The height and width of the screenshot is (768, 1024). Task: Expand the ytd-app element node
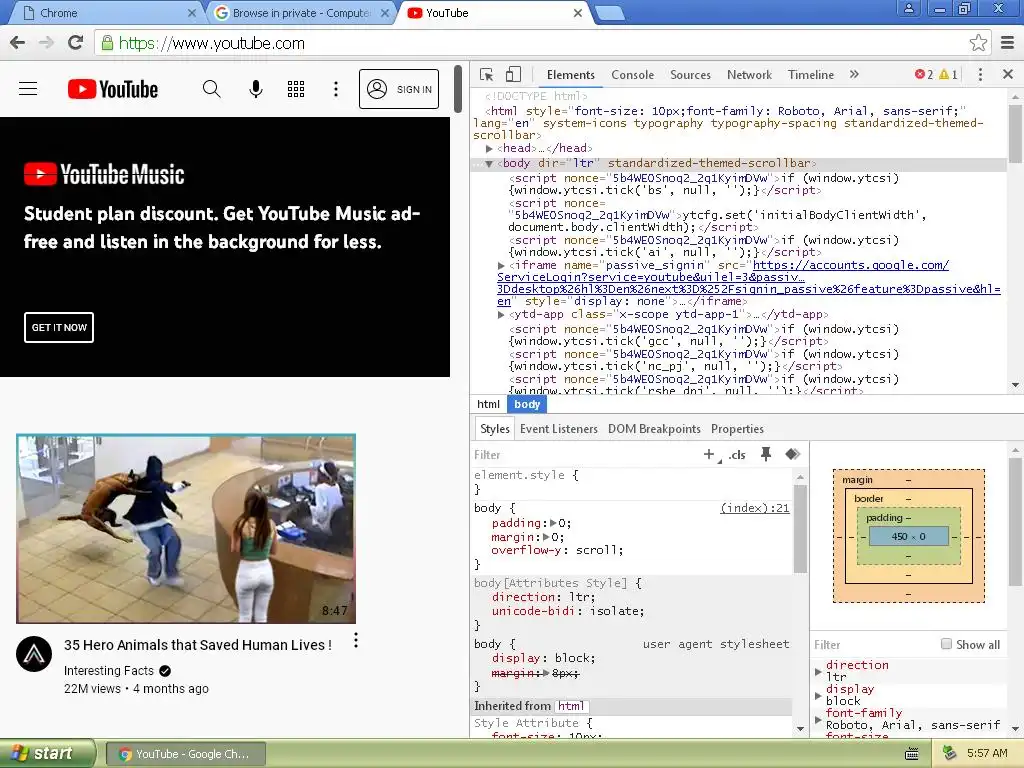pos(501,315)
